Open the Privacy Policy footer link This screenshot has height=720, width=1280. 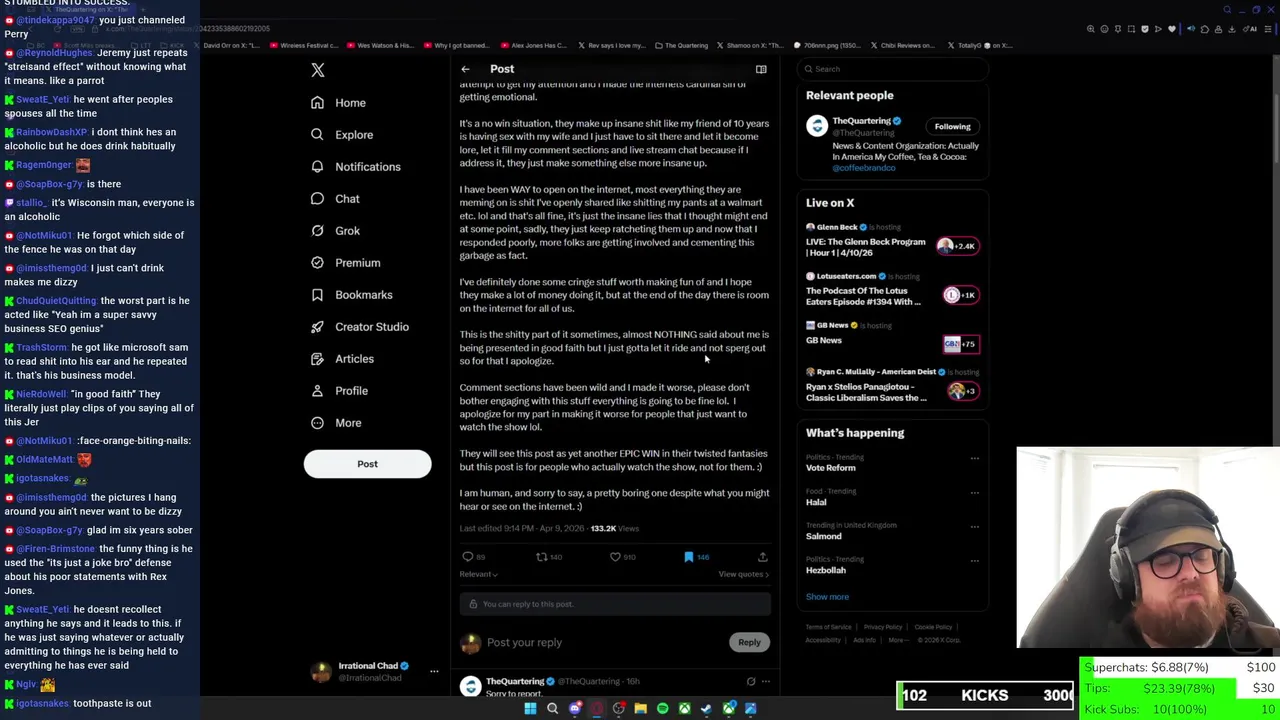pos(883,627)
